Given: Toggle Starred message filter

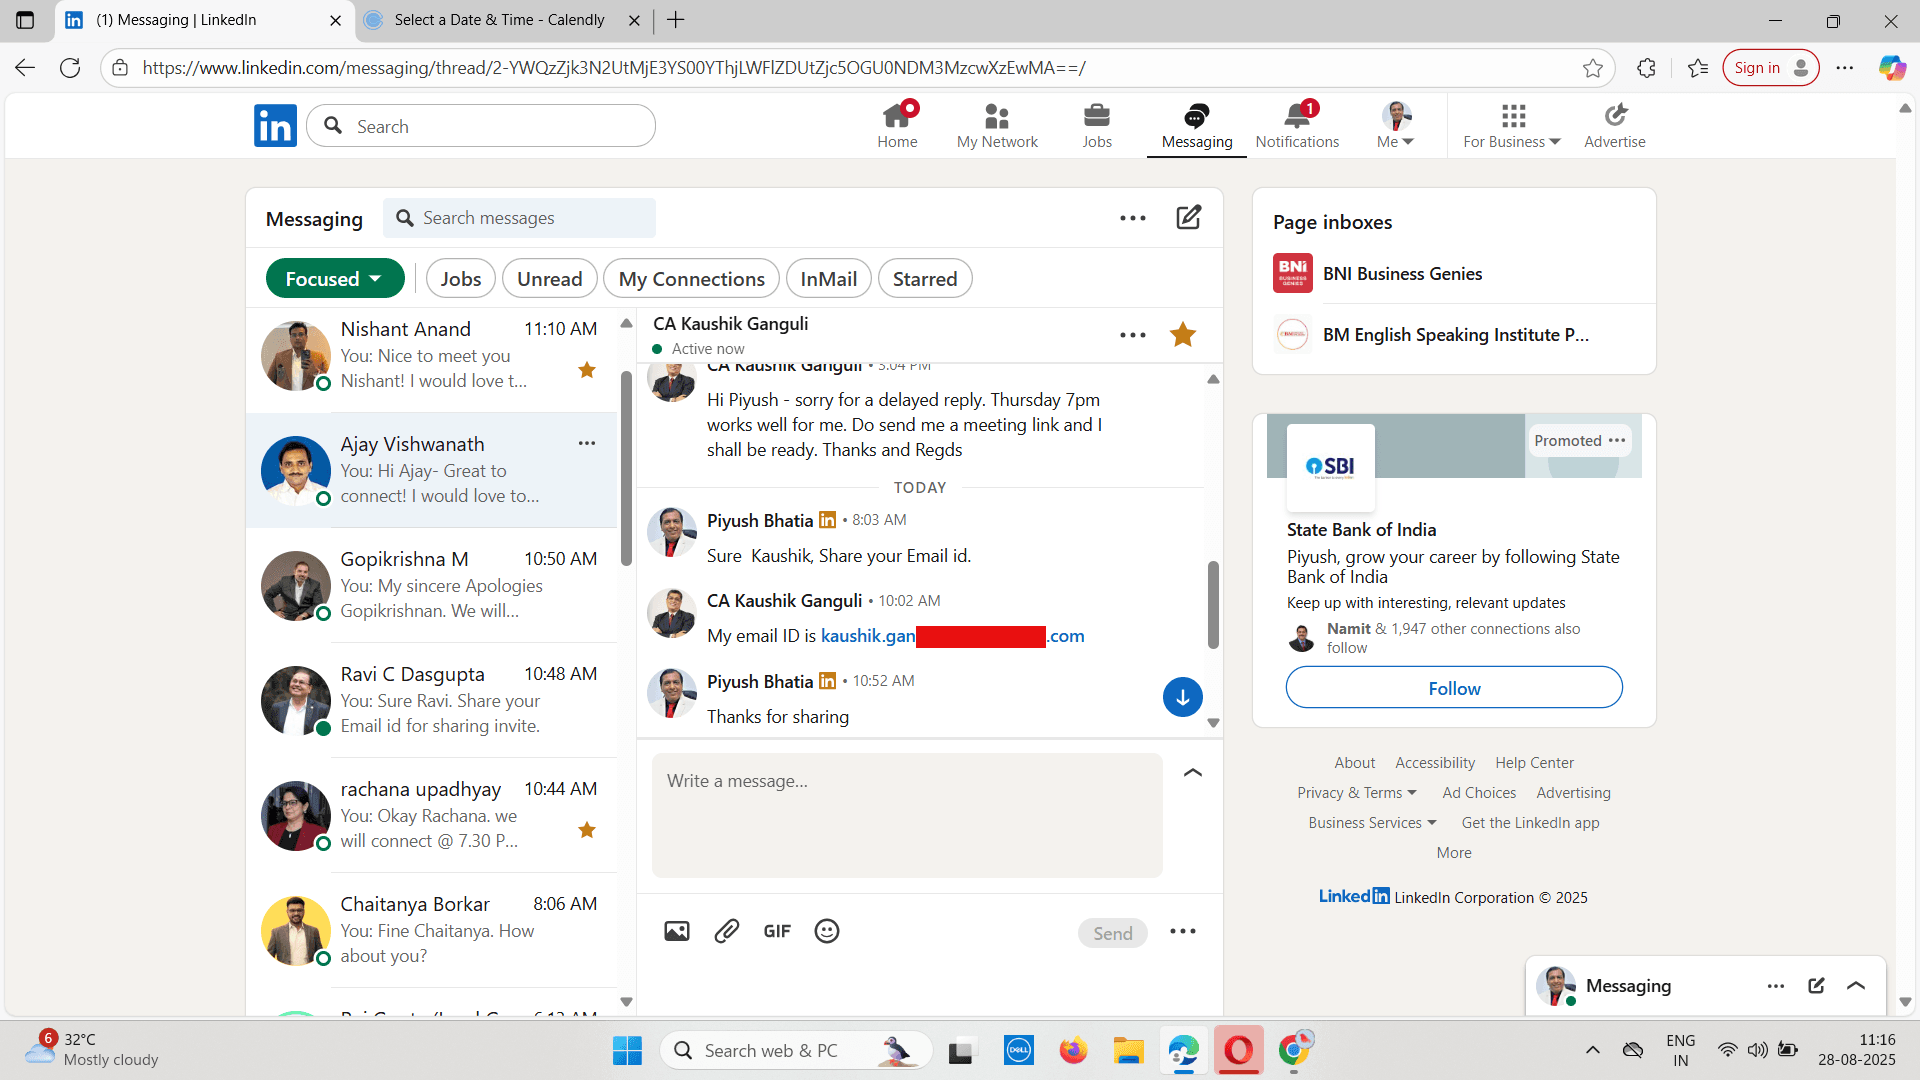Looking at the screenshot, I should pos(925,279).
